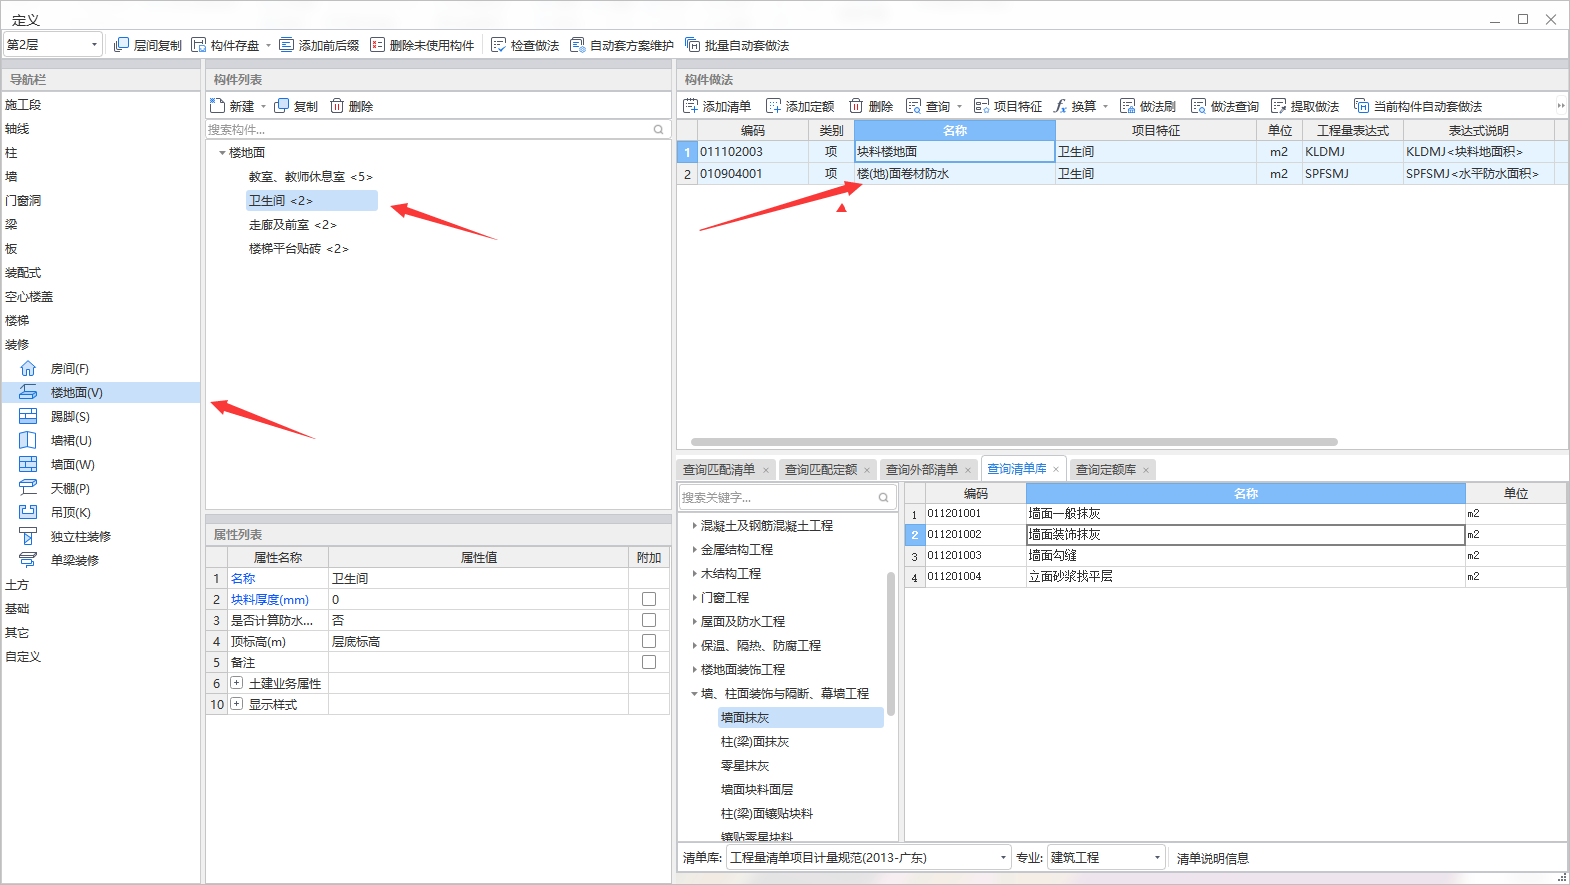Click horizontal scrollbar in 构件做法 table
The image size is (1570, 885).
coord(1014,441)
